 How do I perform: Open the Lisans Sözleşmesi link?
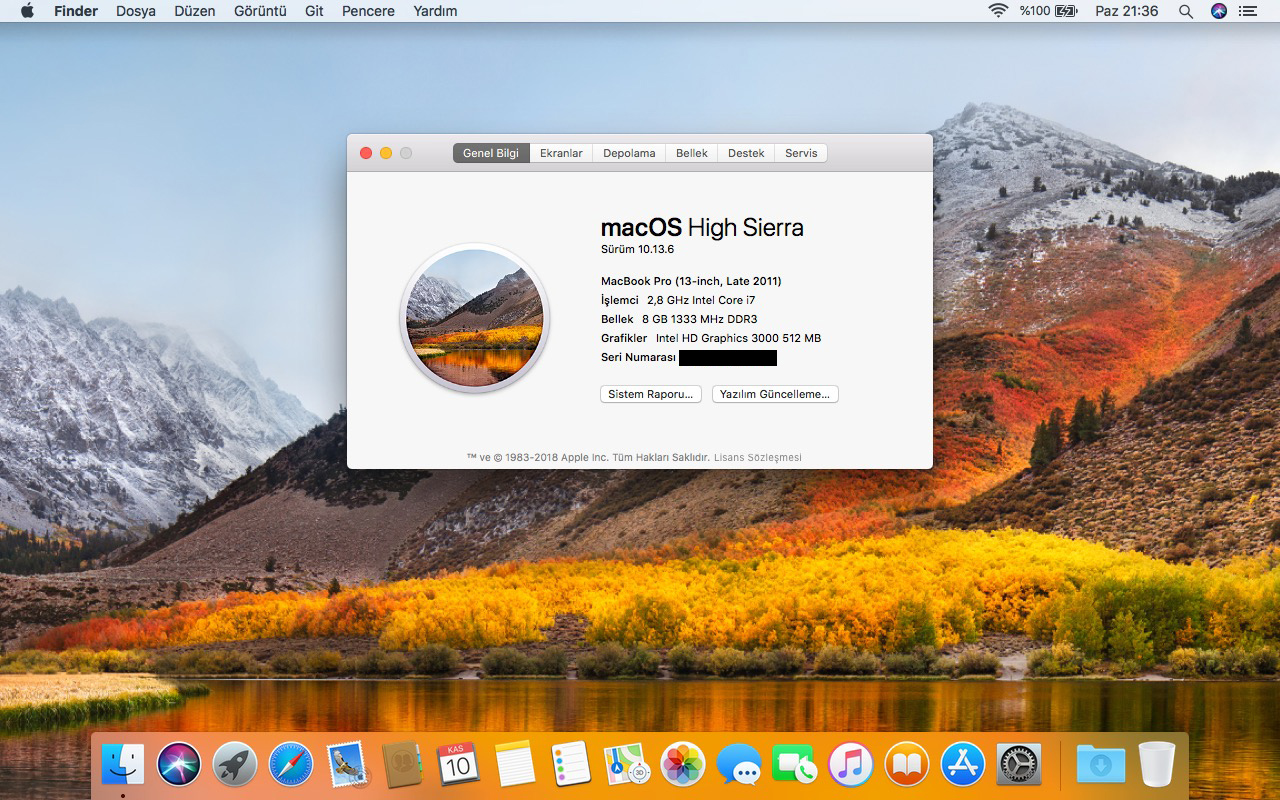(x=758, y=458)
